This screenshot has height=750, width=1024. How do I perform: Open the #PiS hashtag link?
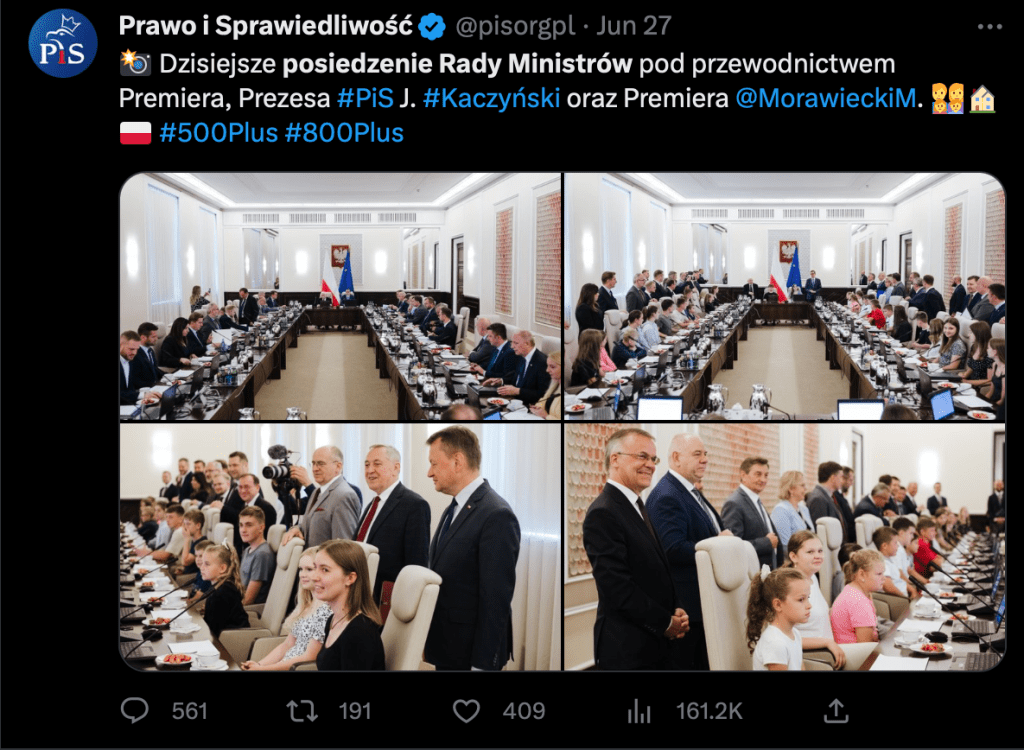pos(365,98)
